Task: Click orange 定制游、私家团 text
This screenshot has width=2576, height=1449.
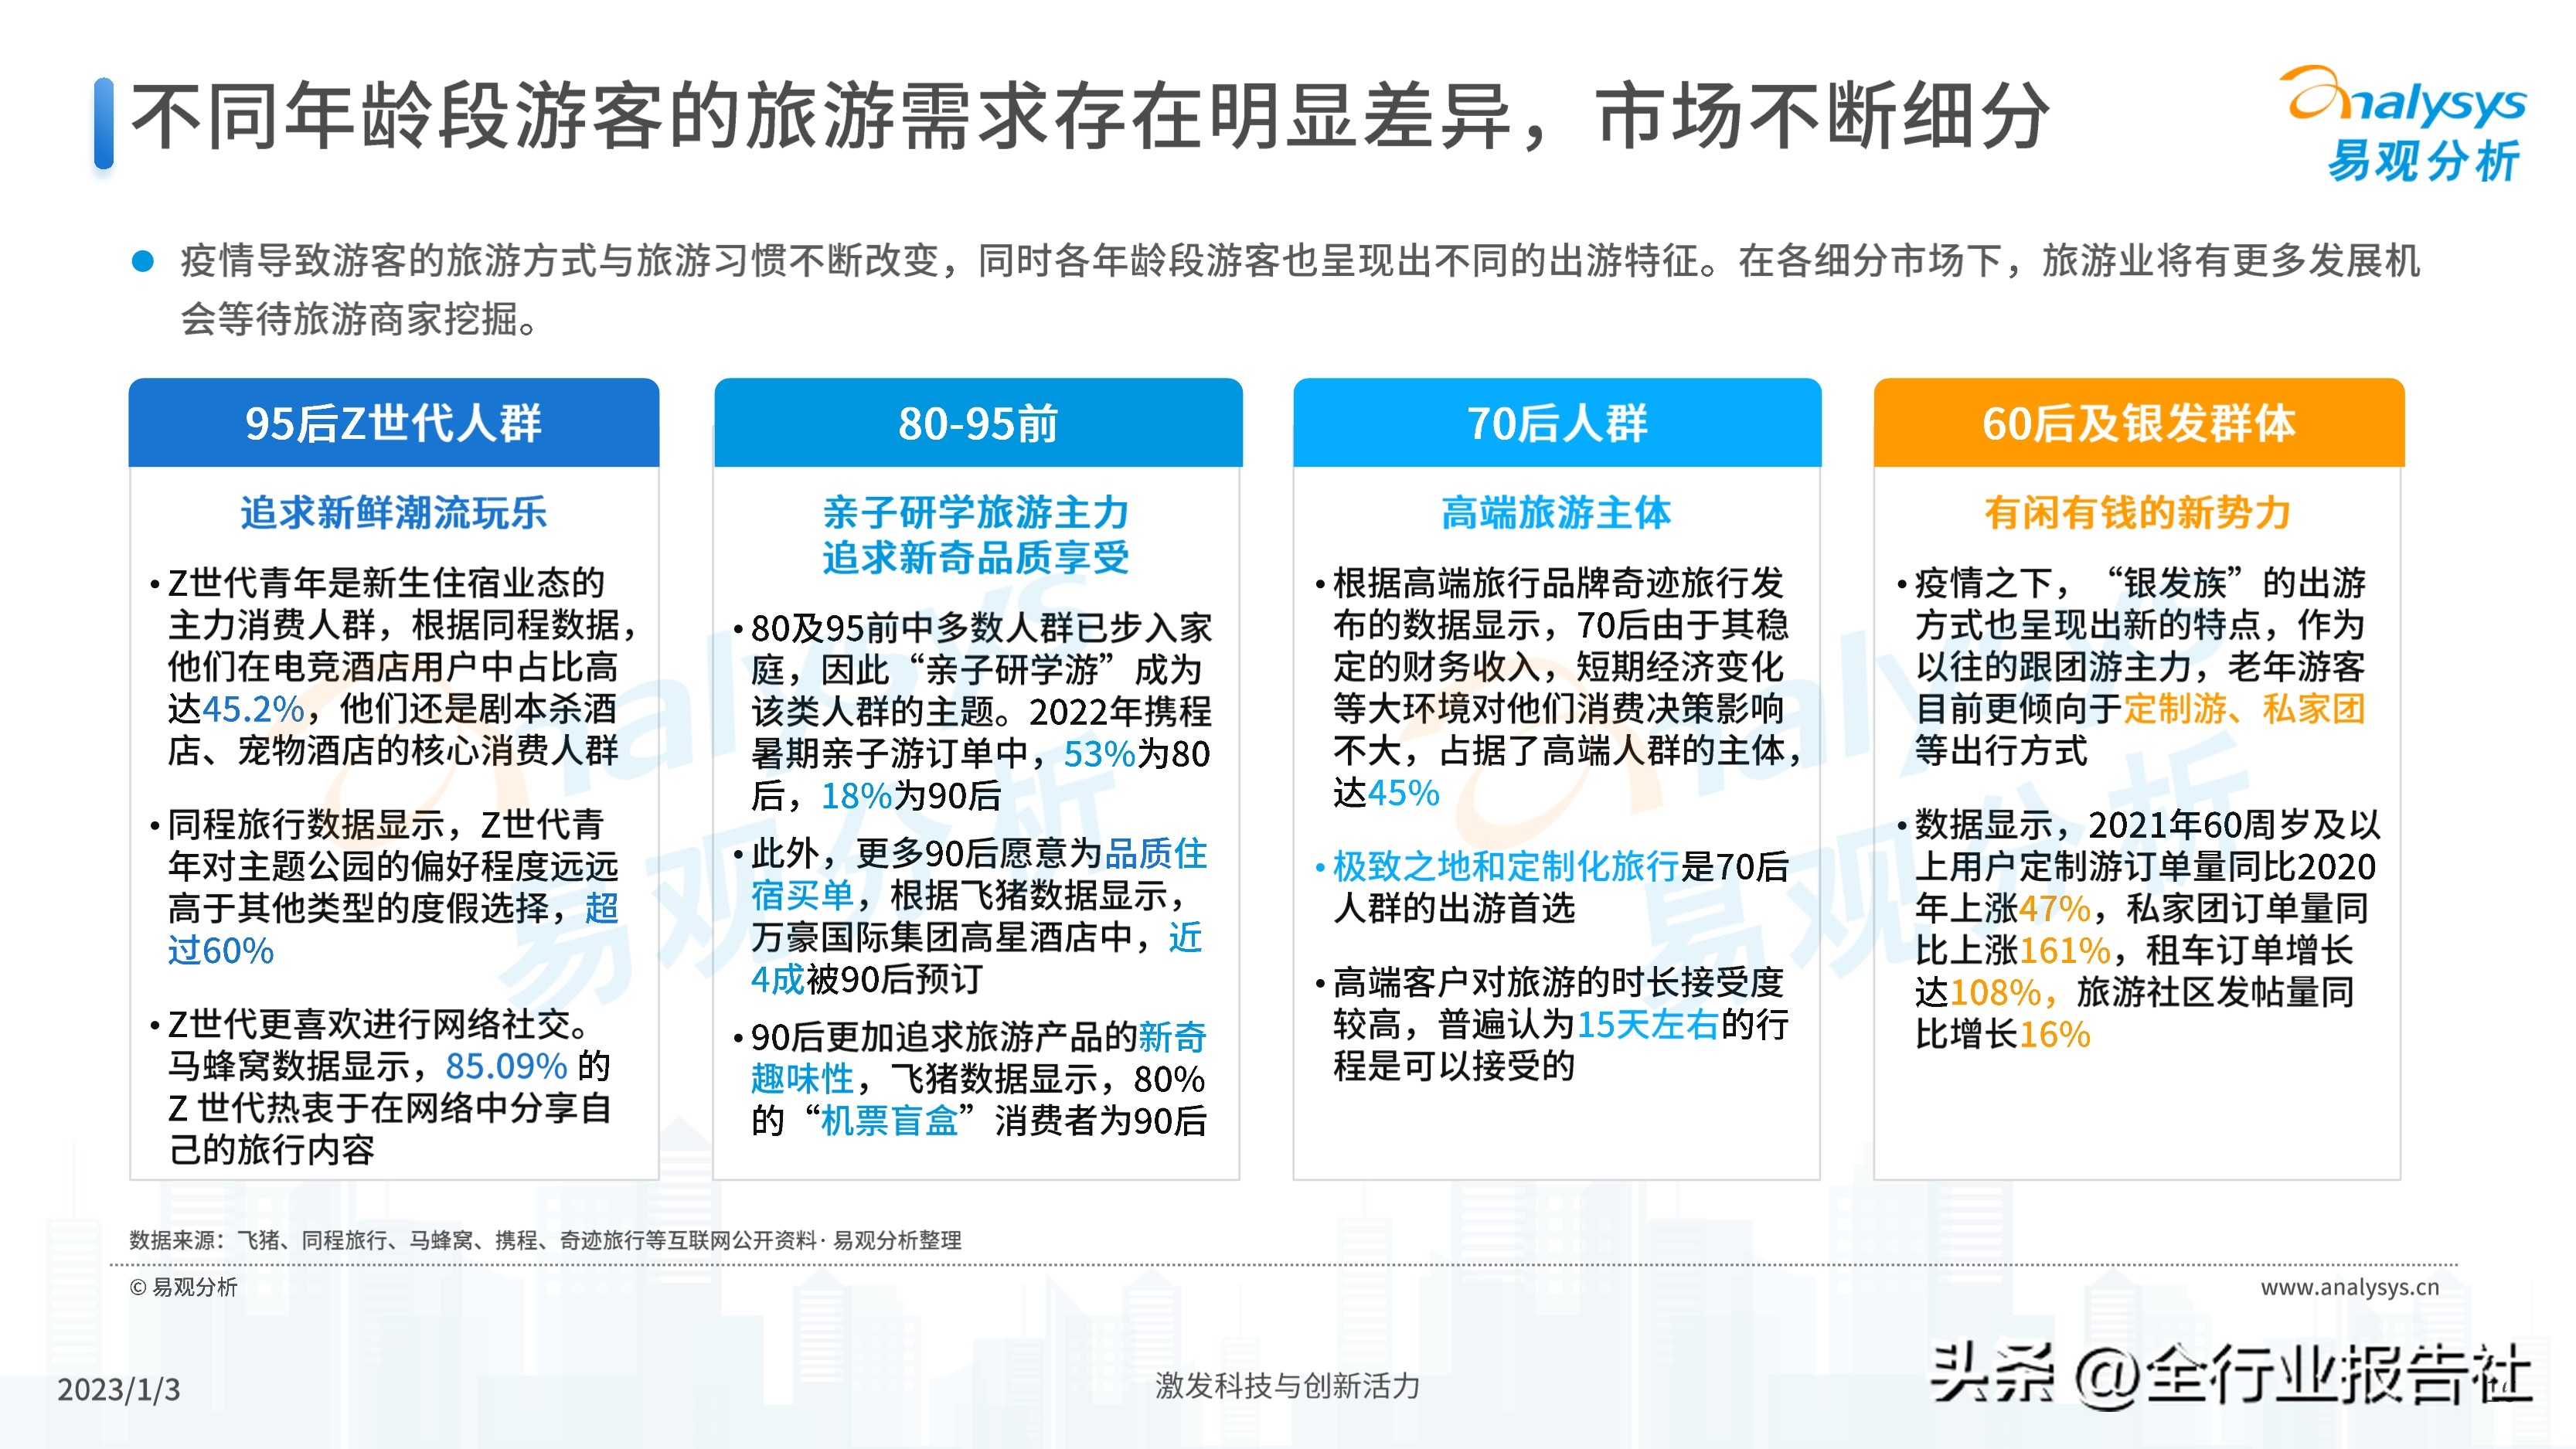Action: point(2244,709)
